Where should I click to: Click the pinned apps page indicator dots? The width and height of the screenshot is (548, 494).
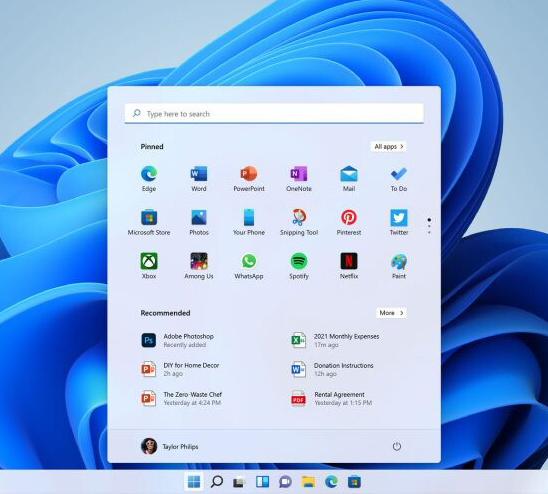point(429,226)
